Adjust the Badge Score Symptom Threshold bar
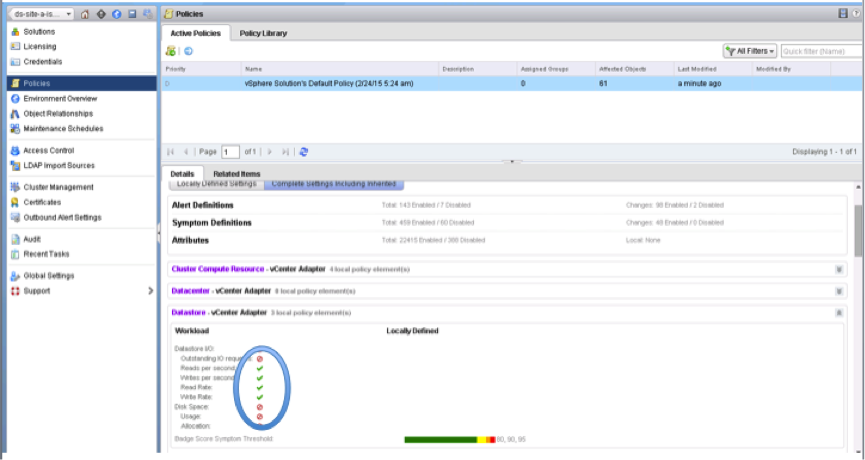The height and width of the screenshot is (460, 865). tap(449, 439)
